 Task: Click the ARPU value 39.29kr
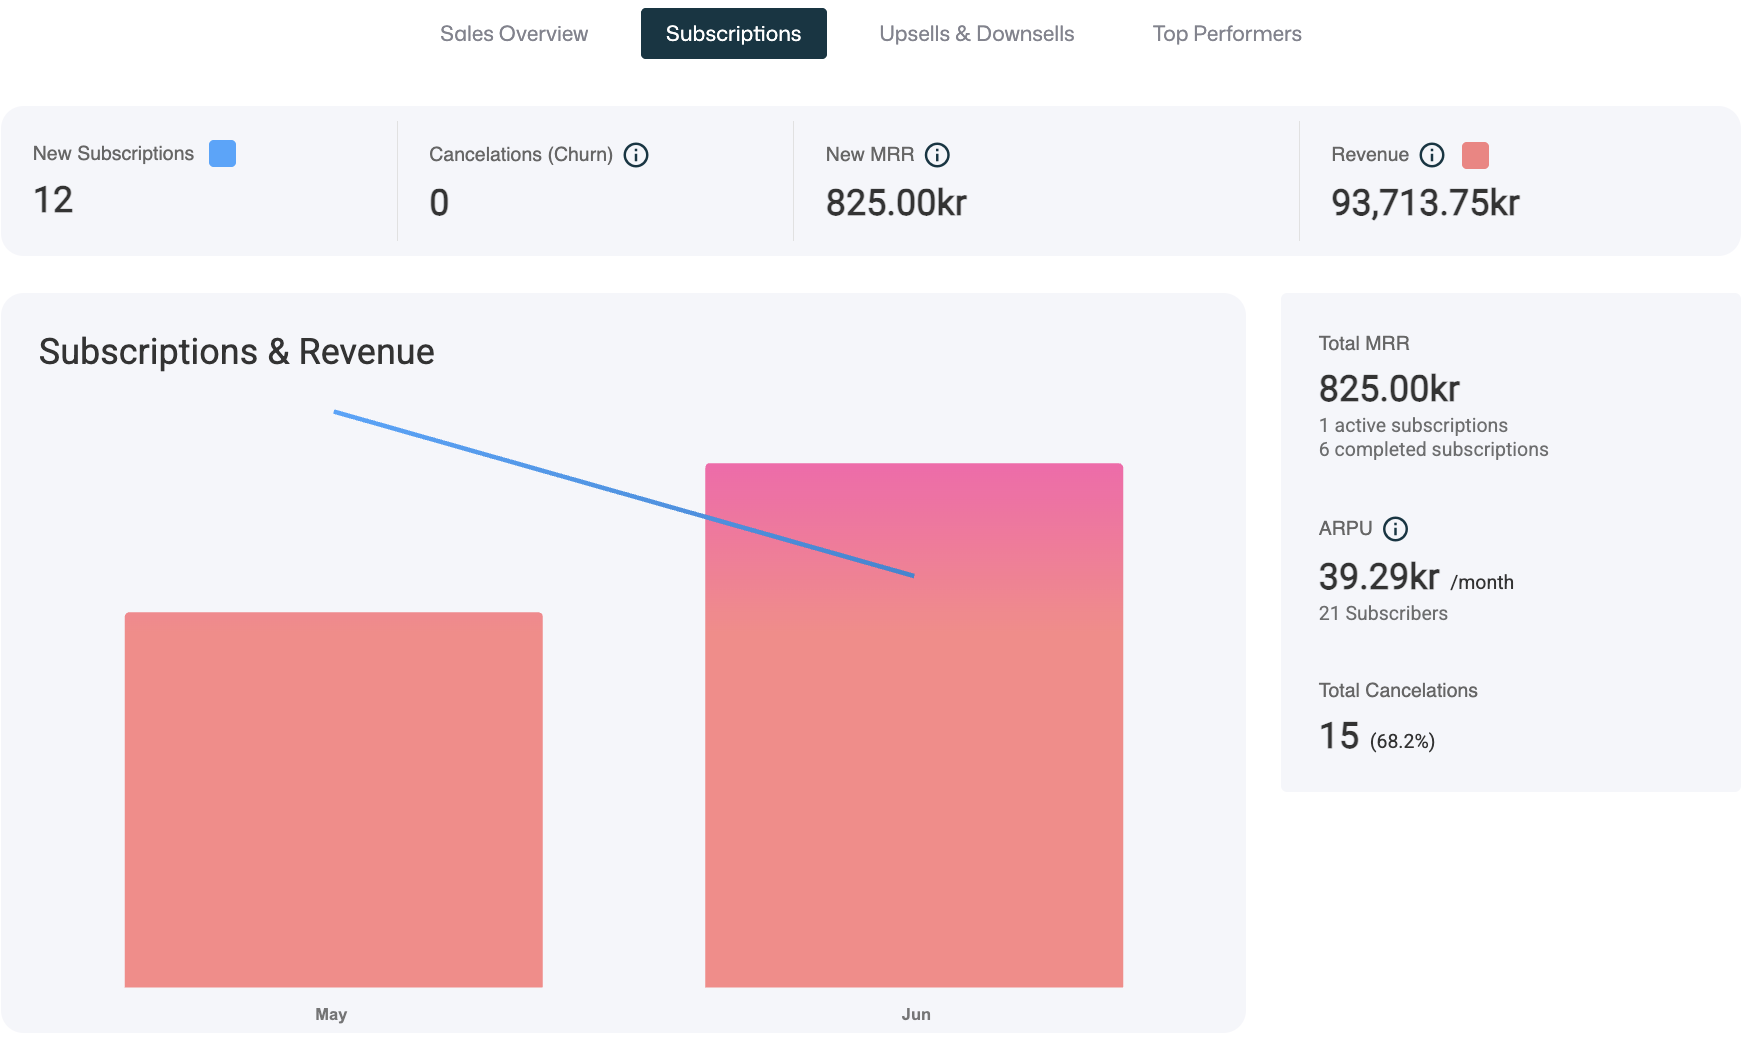pyautogui.click(x=1379, y=576)
